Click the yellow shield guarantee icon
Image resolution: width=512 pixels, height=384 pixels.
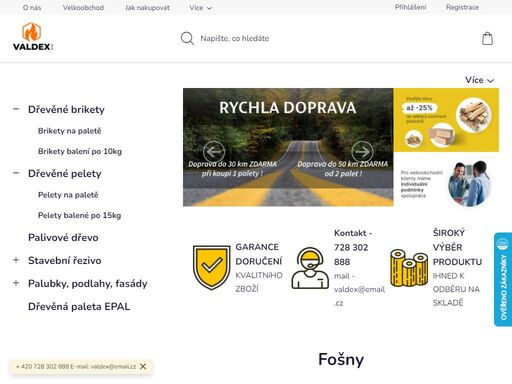click(x=211, y=267)
